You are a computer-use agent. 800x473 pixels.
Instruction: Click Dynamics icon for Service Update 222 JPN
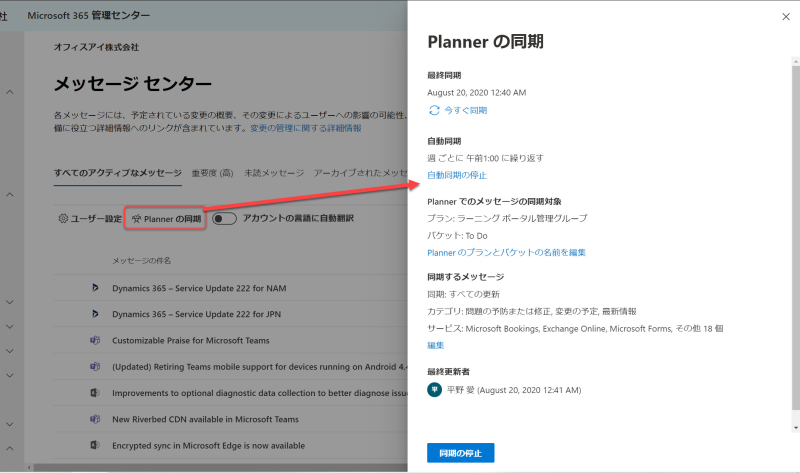pos(95,314)
